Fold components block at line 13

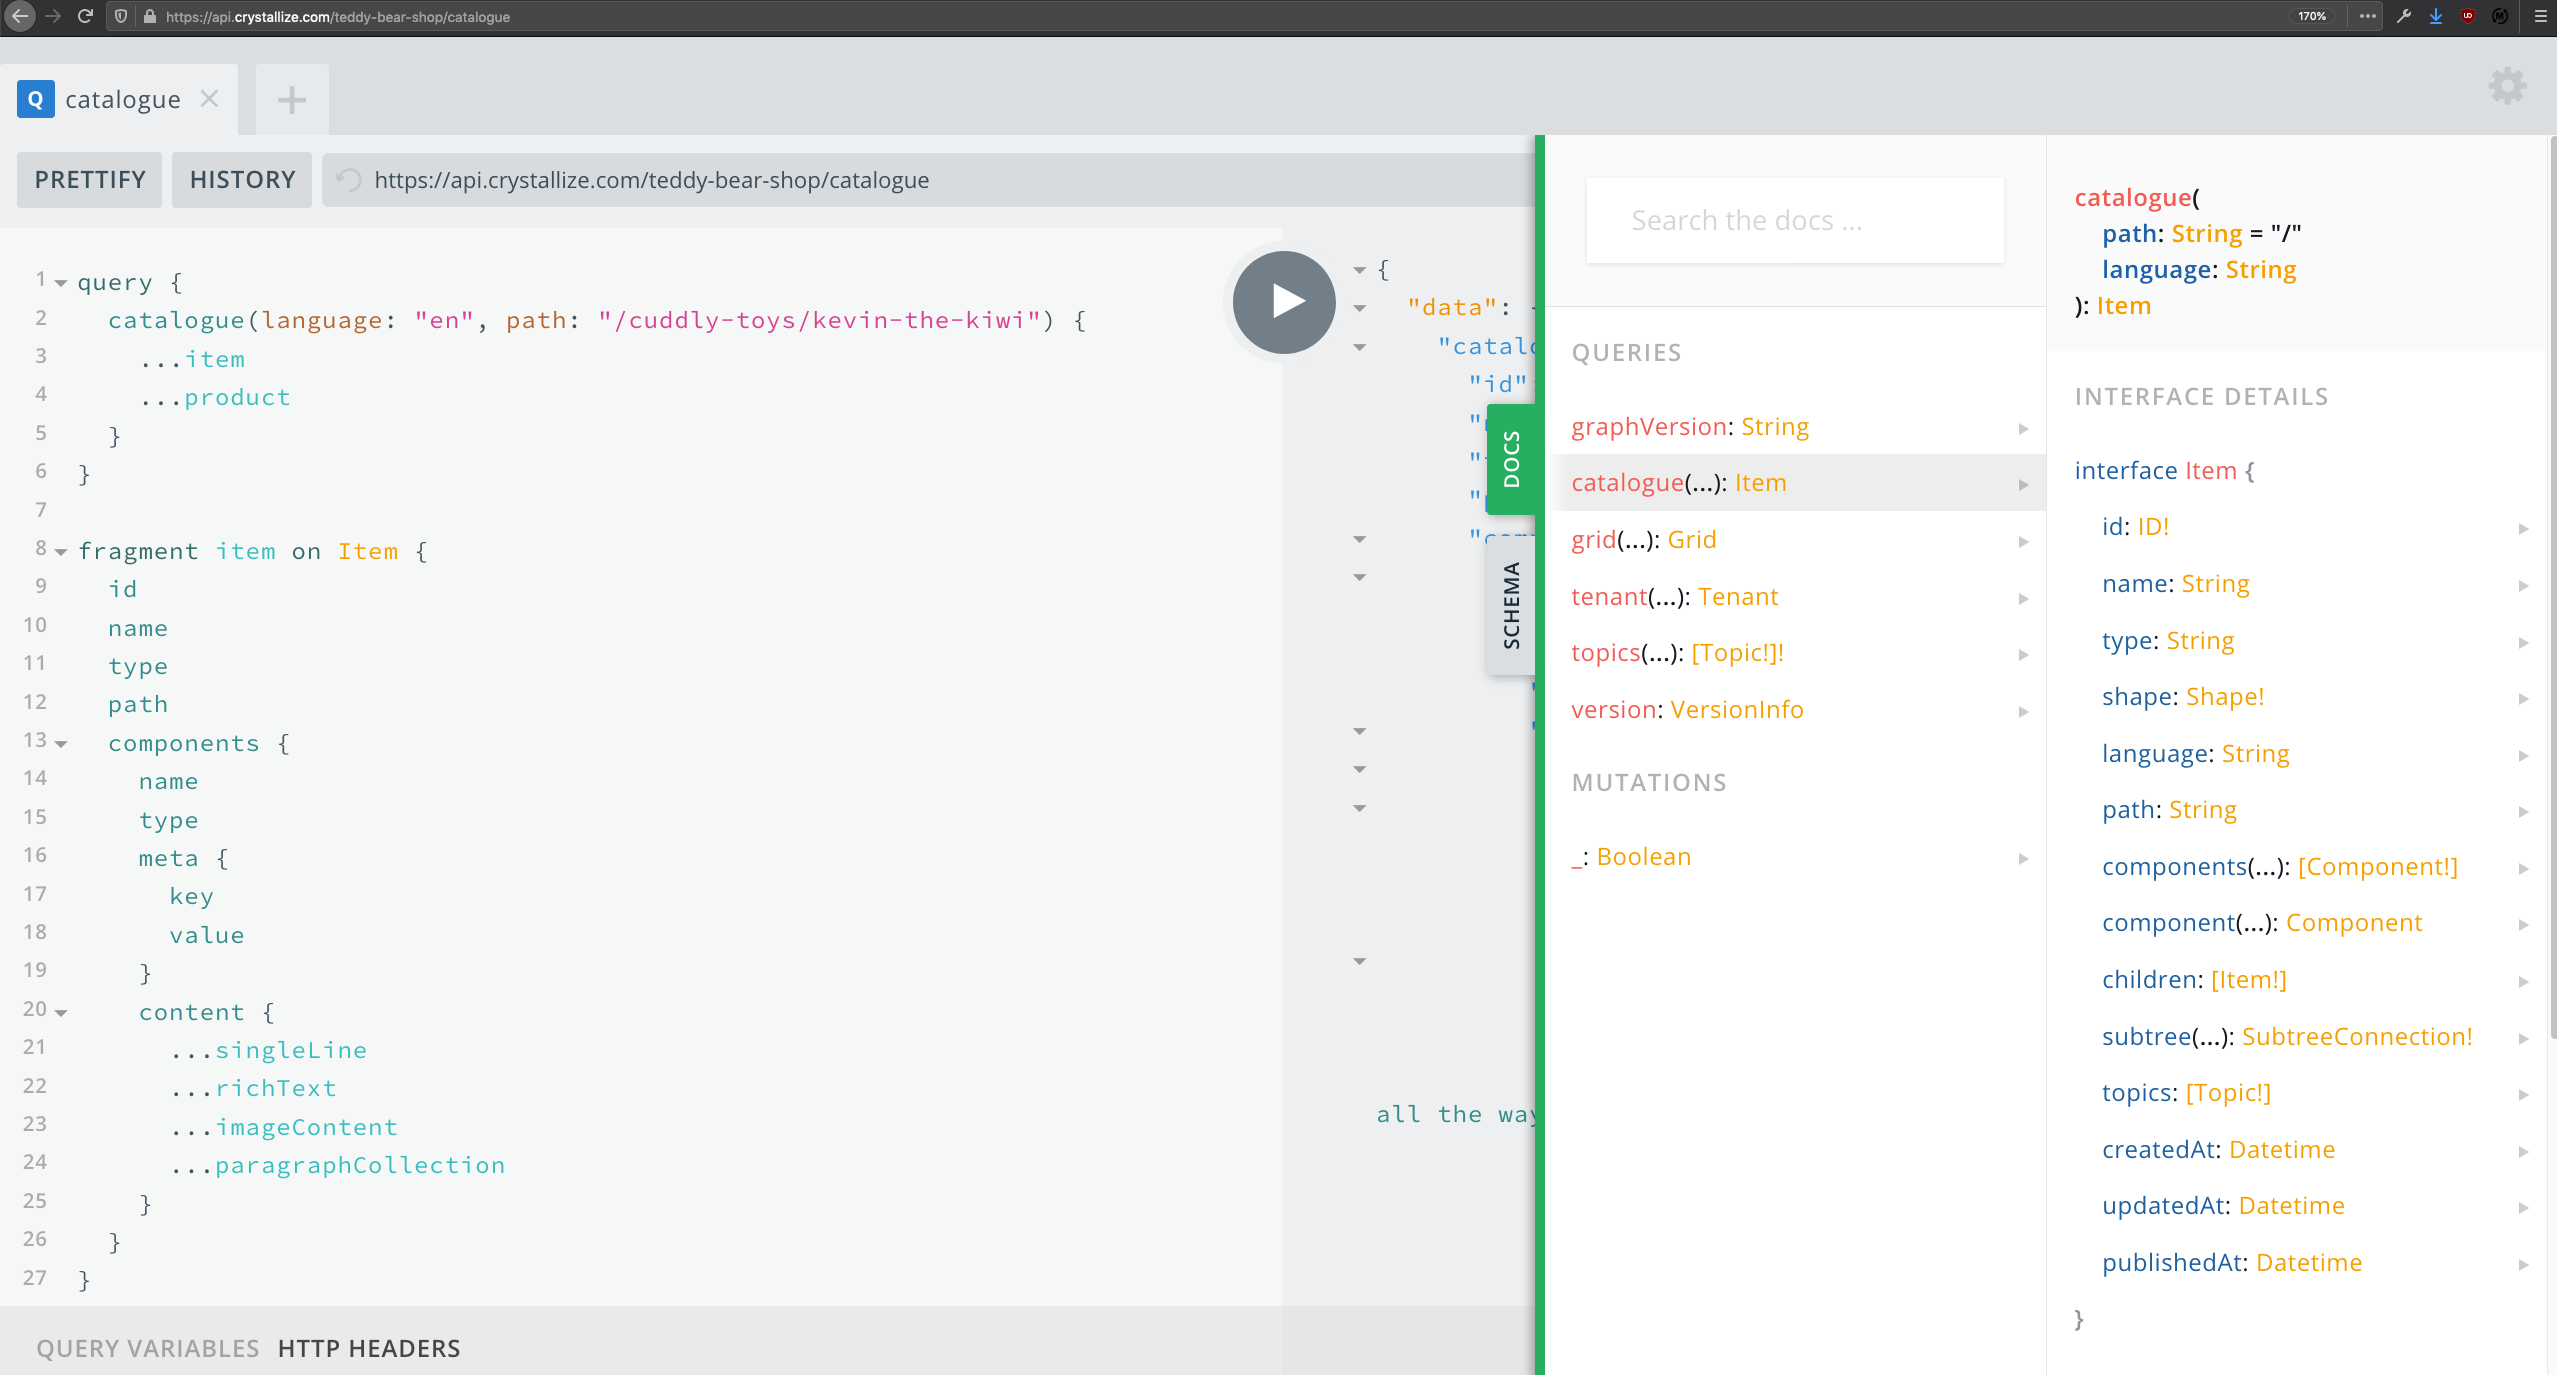[x=61, y=744]
